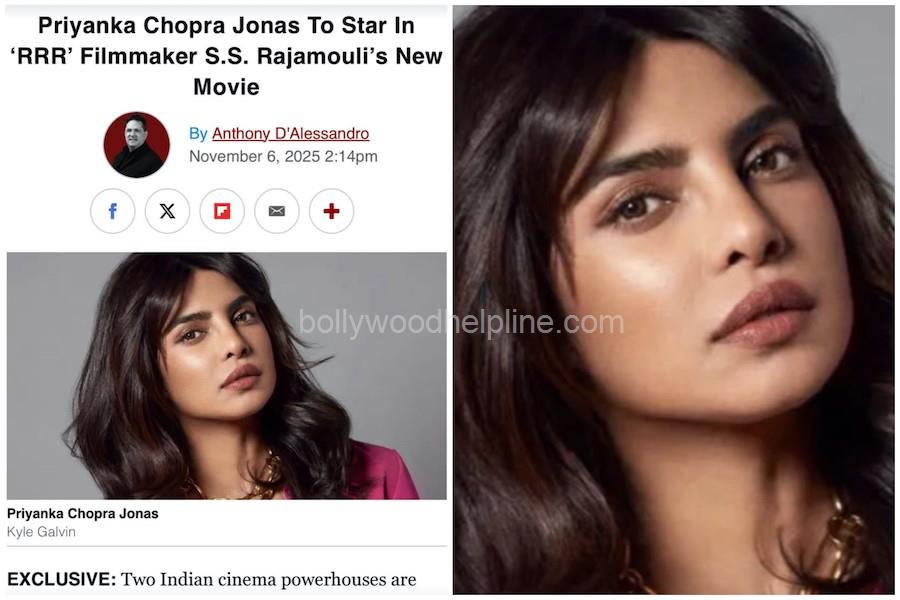Share the article on Facebook
This screenshot has width=900, height=600.
click(112, 211)
